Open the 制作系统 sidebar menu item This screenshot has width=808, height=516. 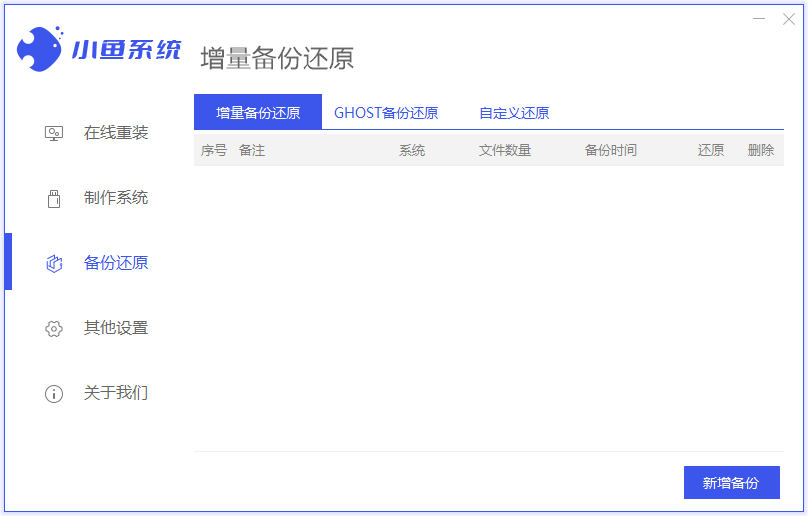[x=116, y=198]
